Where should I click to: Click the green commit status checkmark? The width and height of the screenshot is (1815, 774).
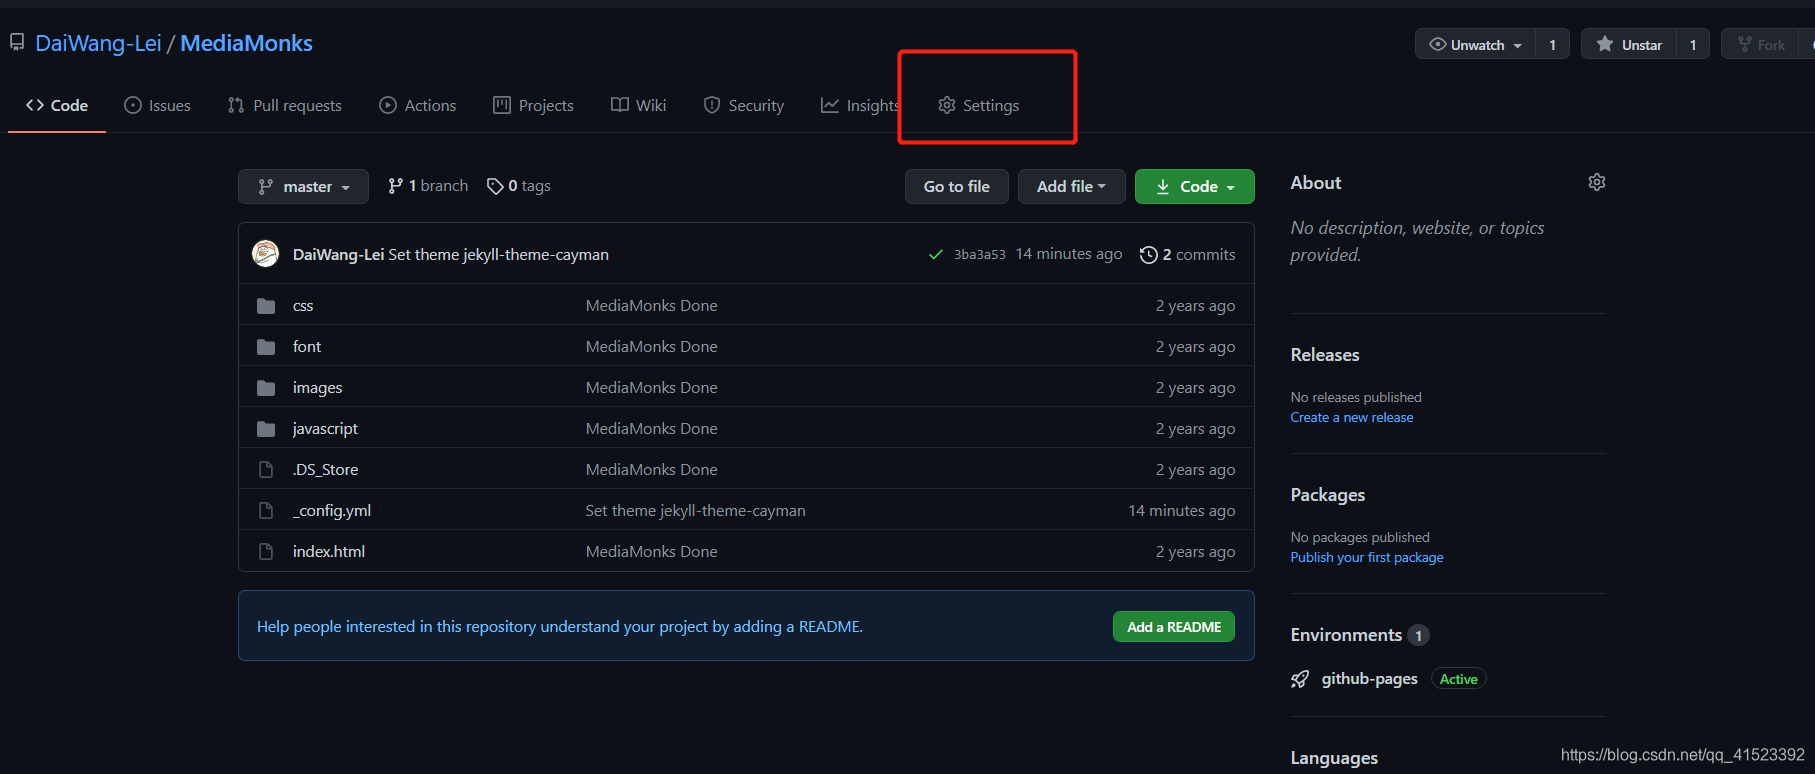[x=936, y=254]
